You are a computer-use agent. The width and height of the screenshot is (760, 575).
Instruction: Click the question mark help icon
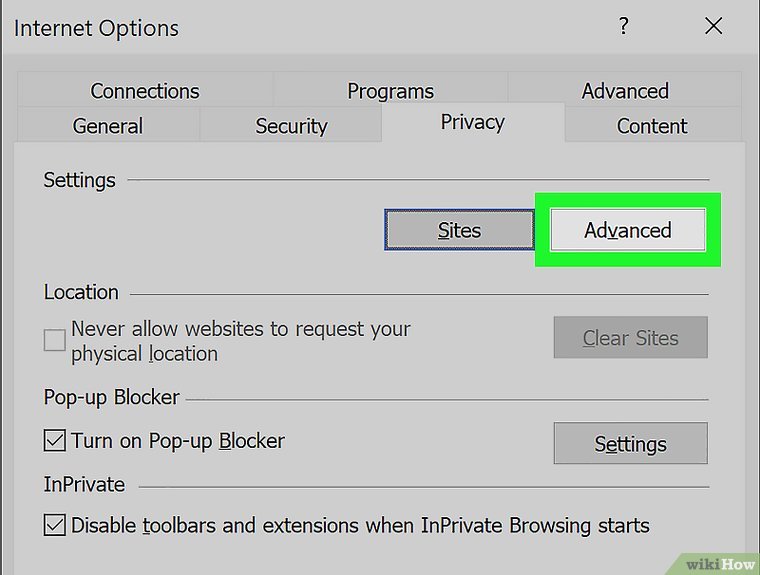coord(624,27)
